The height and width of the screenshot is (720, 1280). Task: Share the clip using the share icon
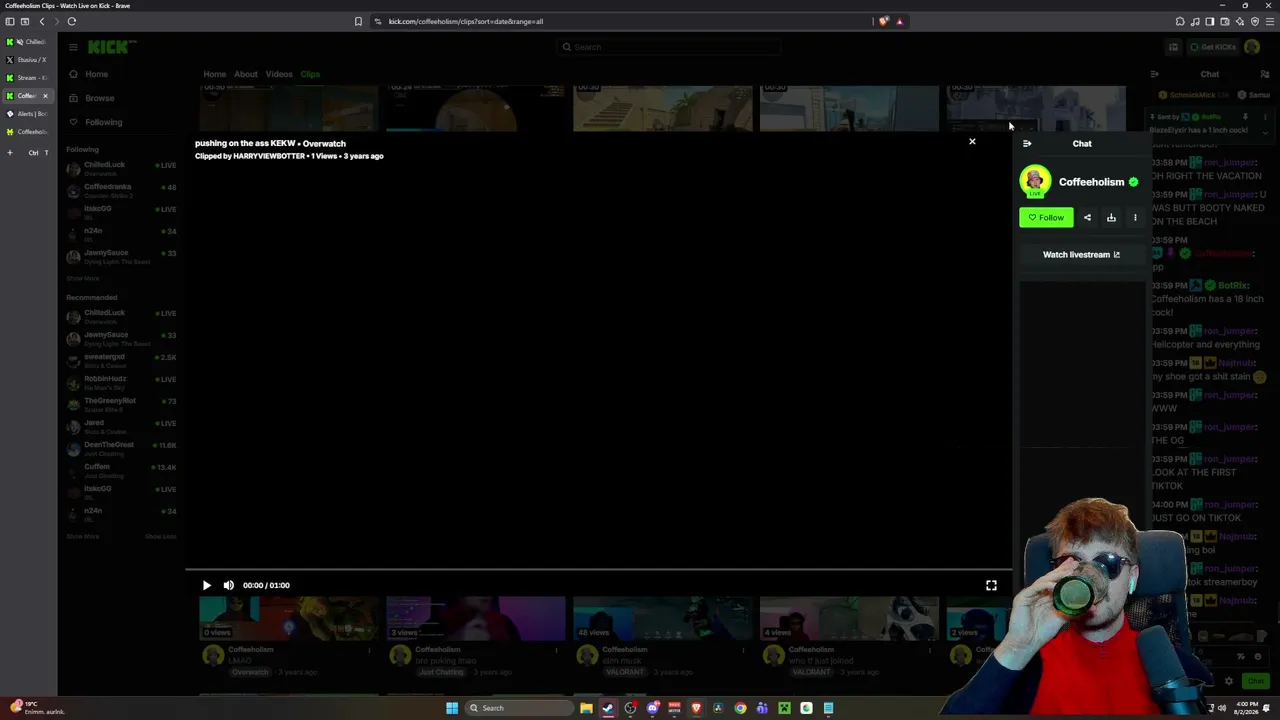point(1087,217)
